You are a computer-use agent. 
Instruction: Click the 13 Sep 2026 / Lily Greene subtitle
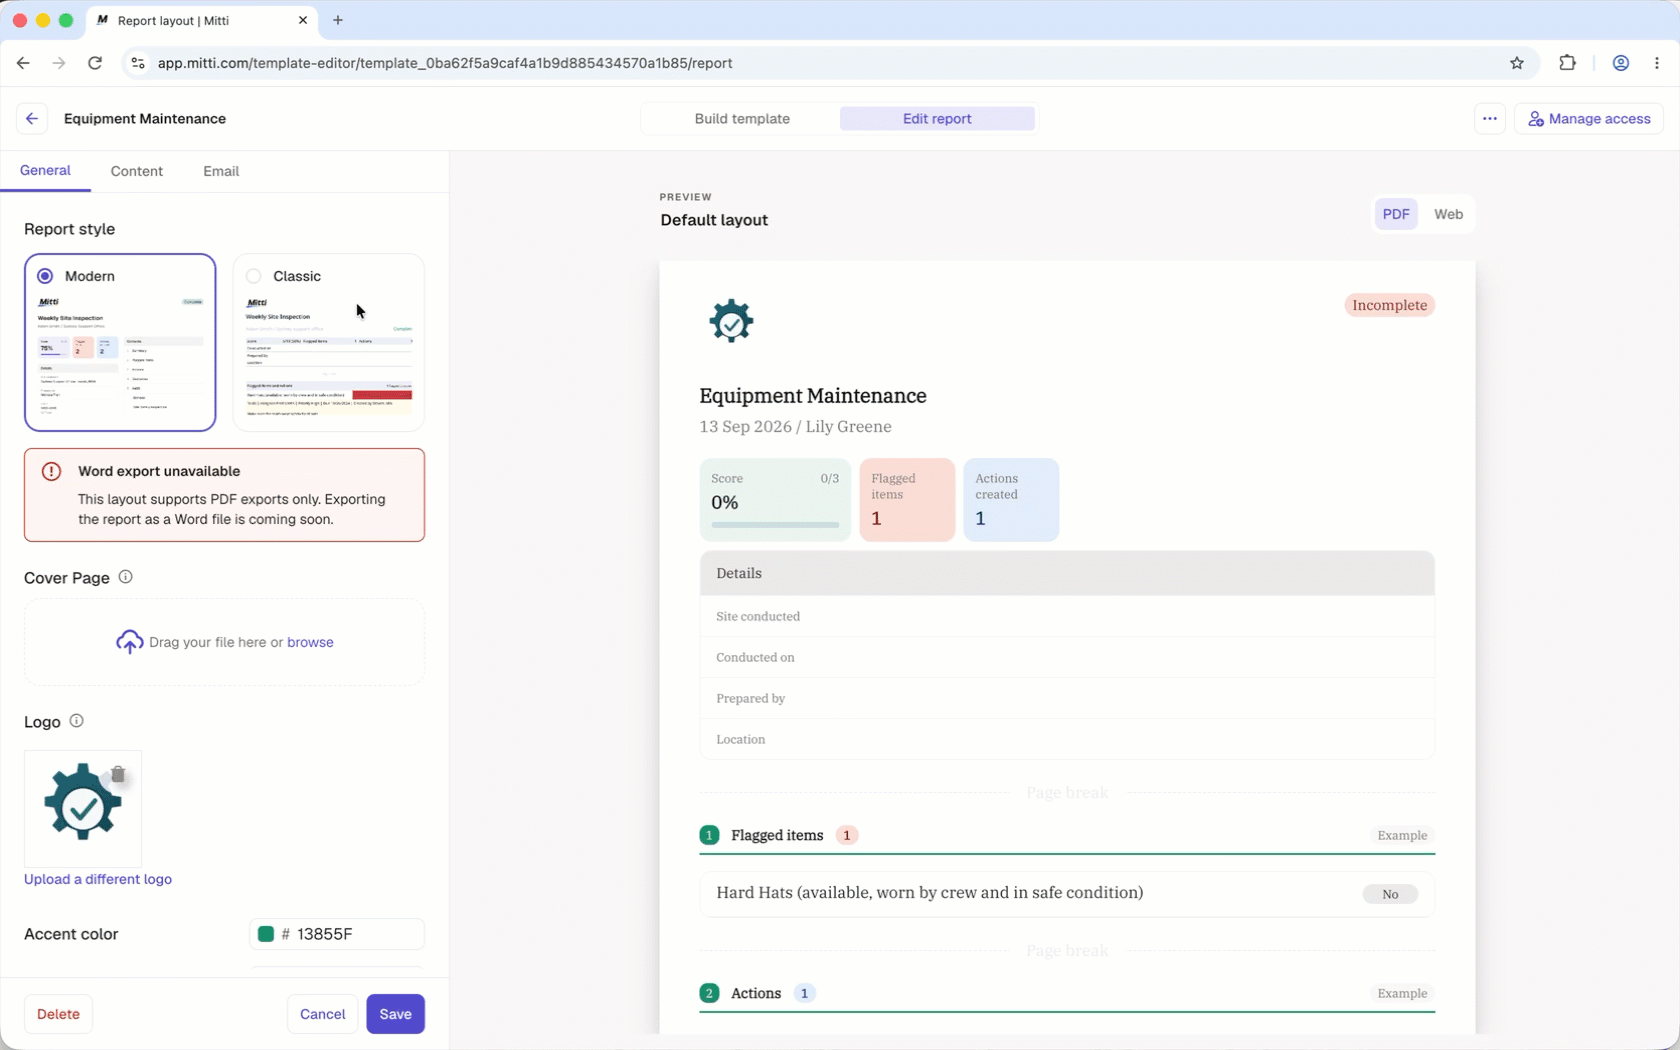coord(795,427)
